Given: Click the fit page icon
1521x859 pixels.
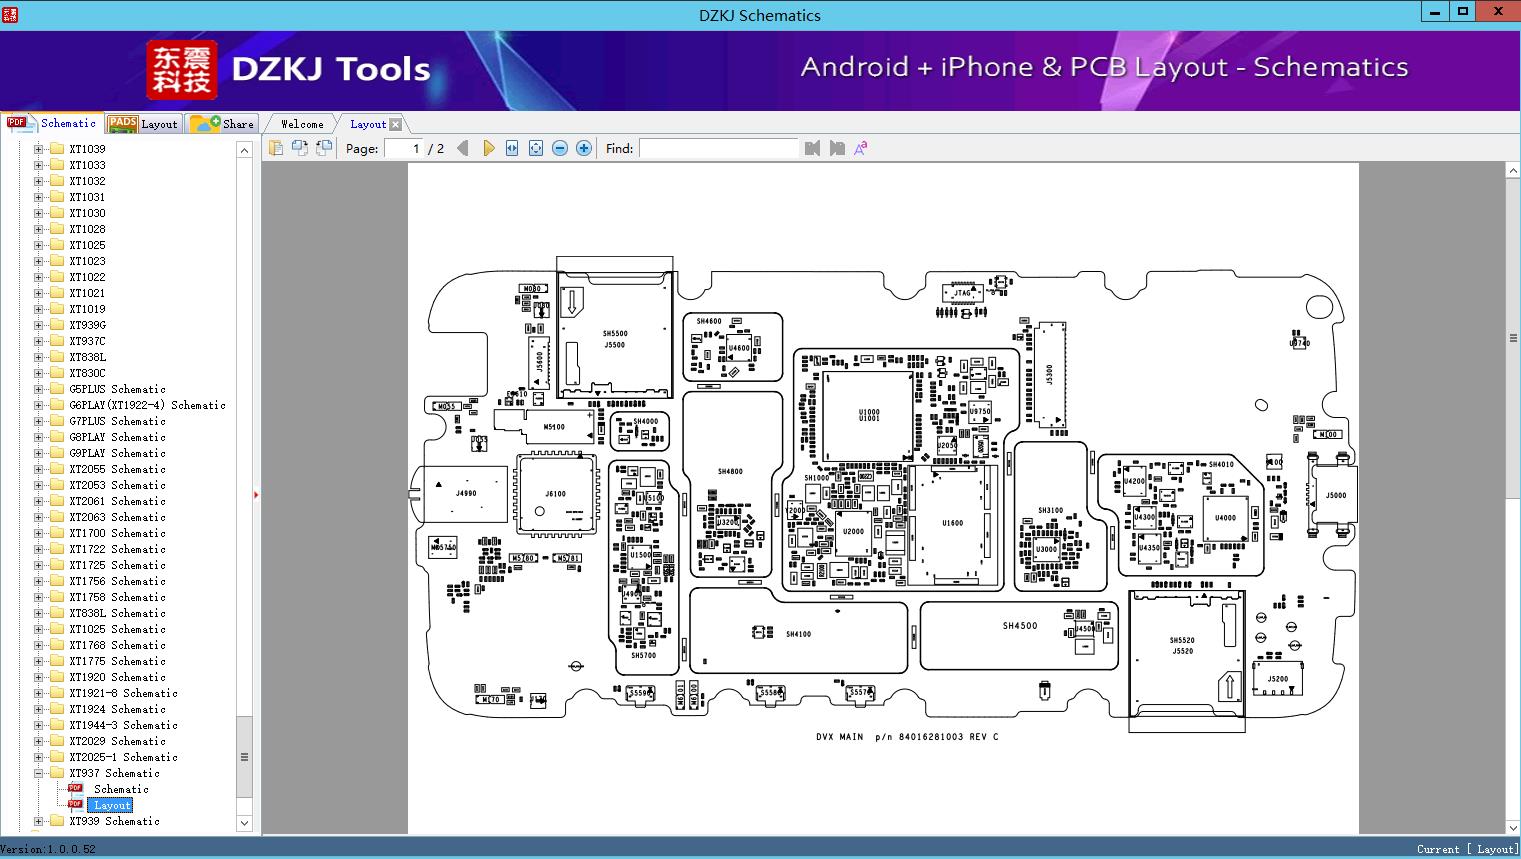Looking at the screenshot, I should pyautogui.click(x=536, y=148).
